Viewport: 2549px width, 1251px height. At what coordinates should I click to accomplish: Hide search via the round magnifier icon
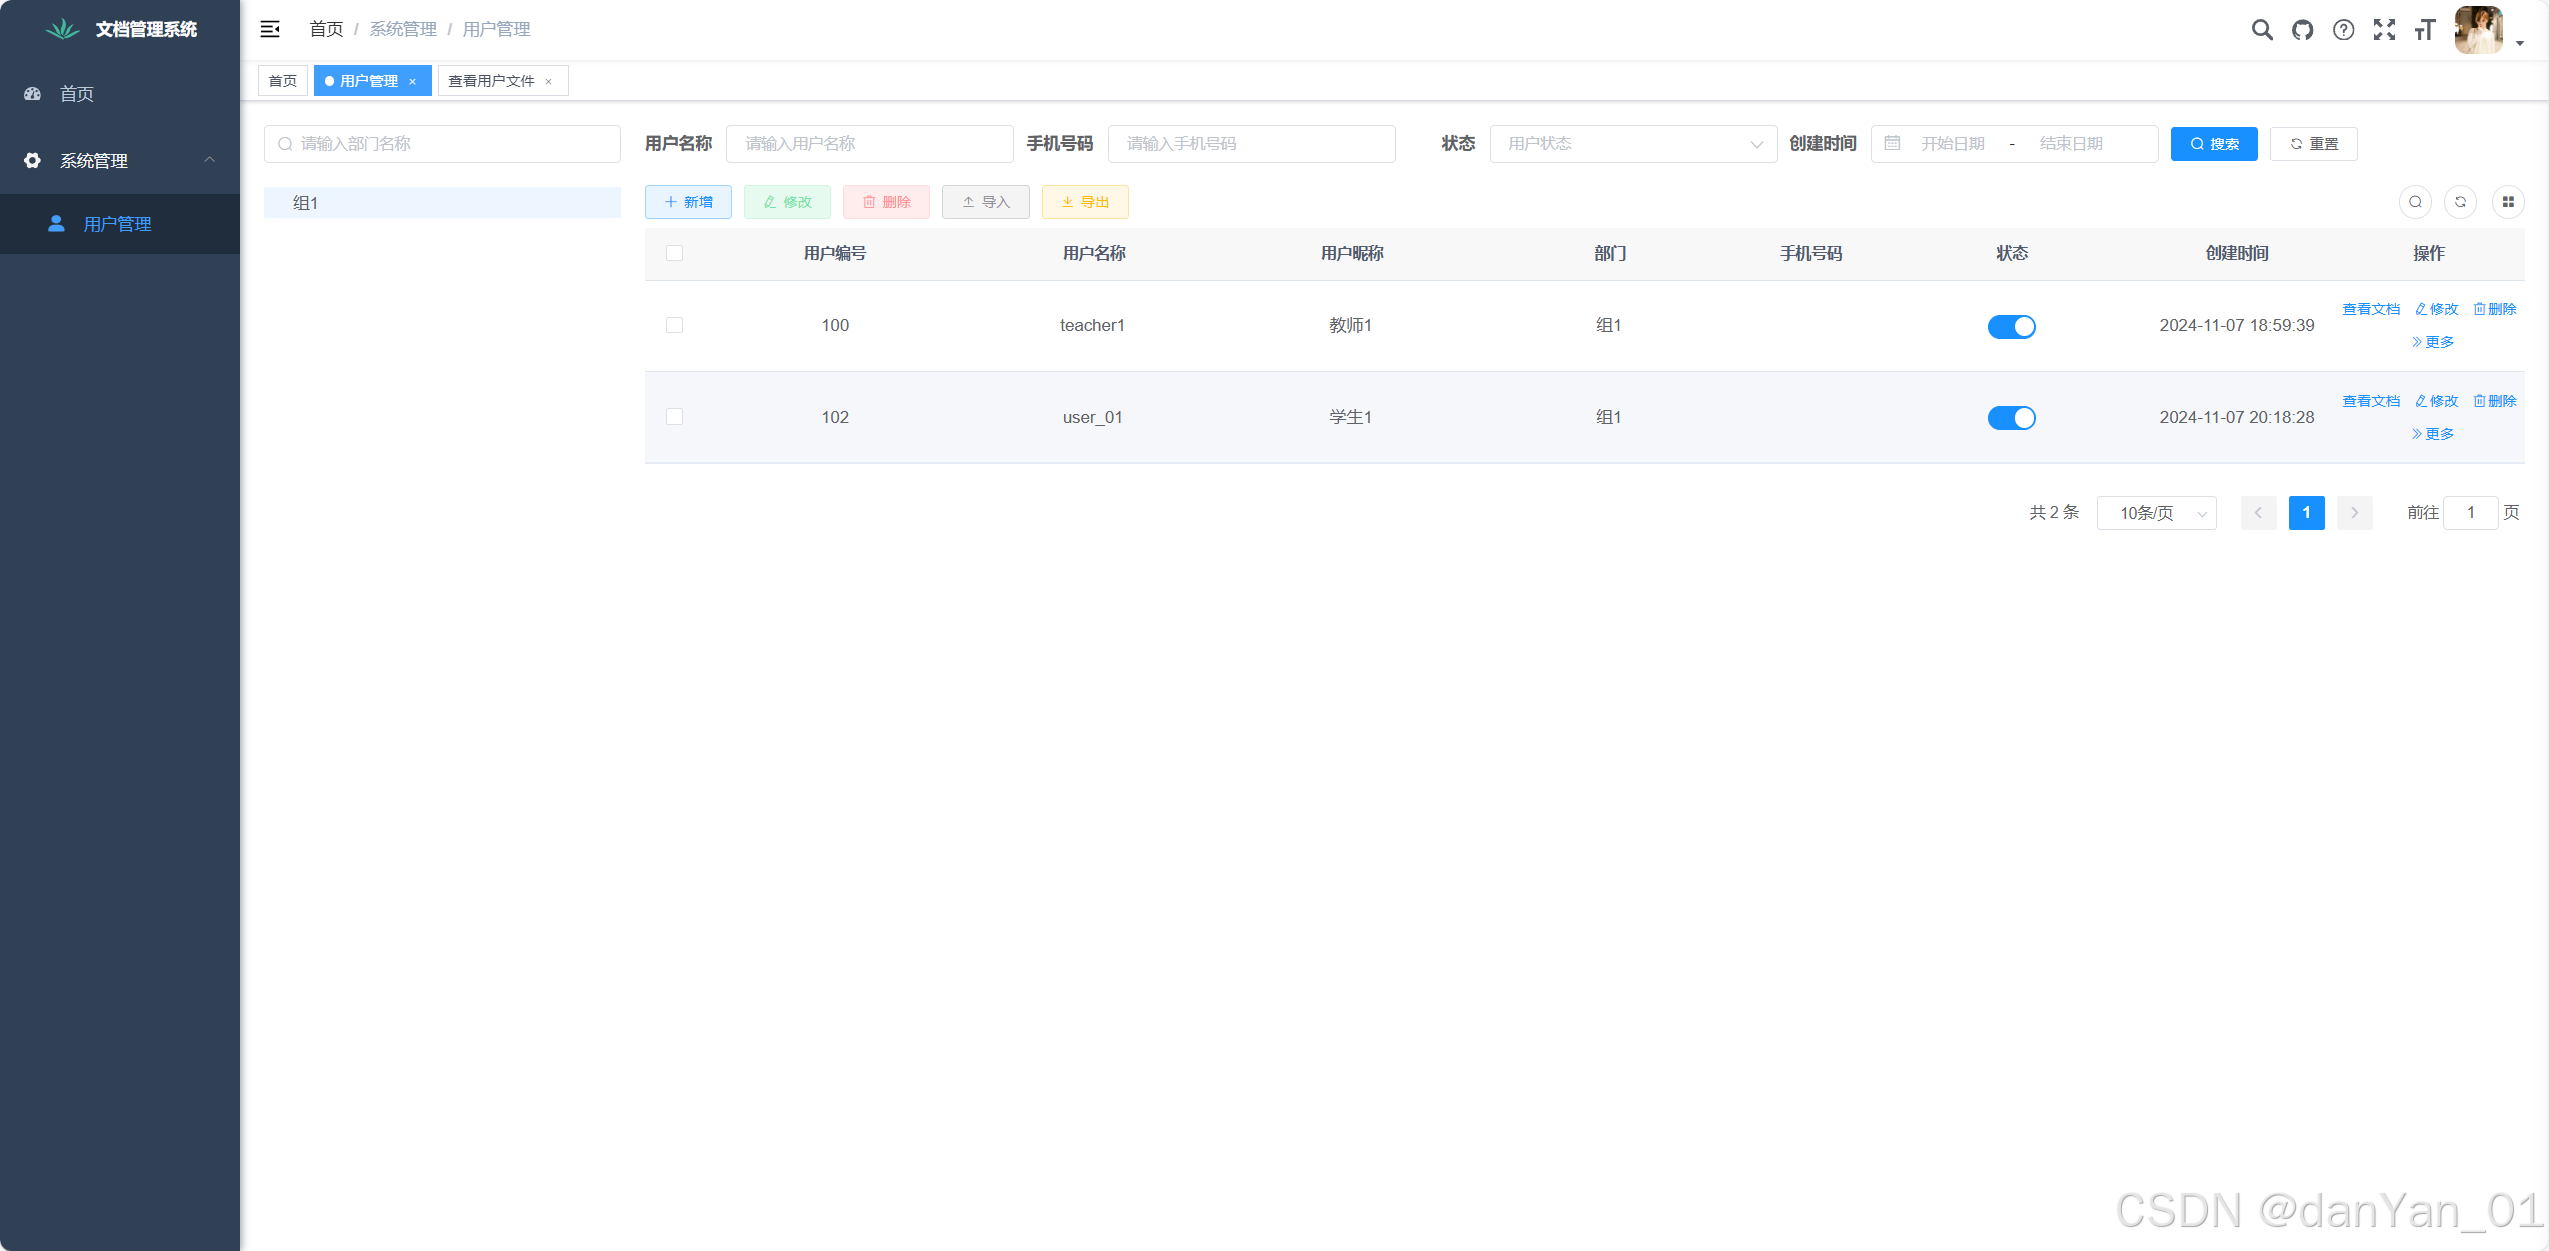(x=2414, y=202)
